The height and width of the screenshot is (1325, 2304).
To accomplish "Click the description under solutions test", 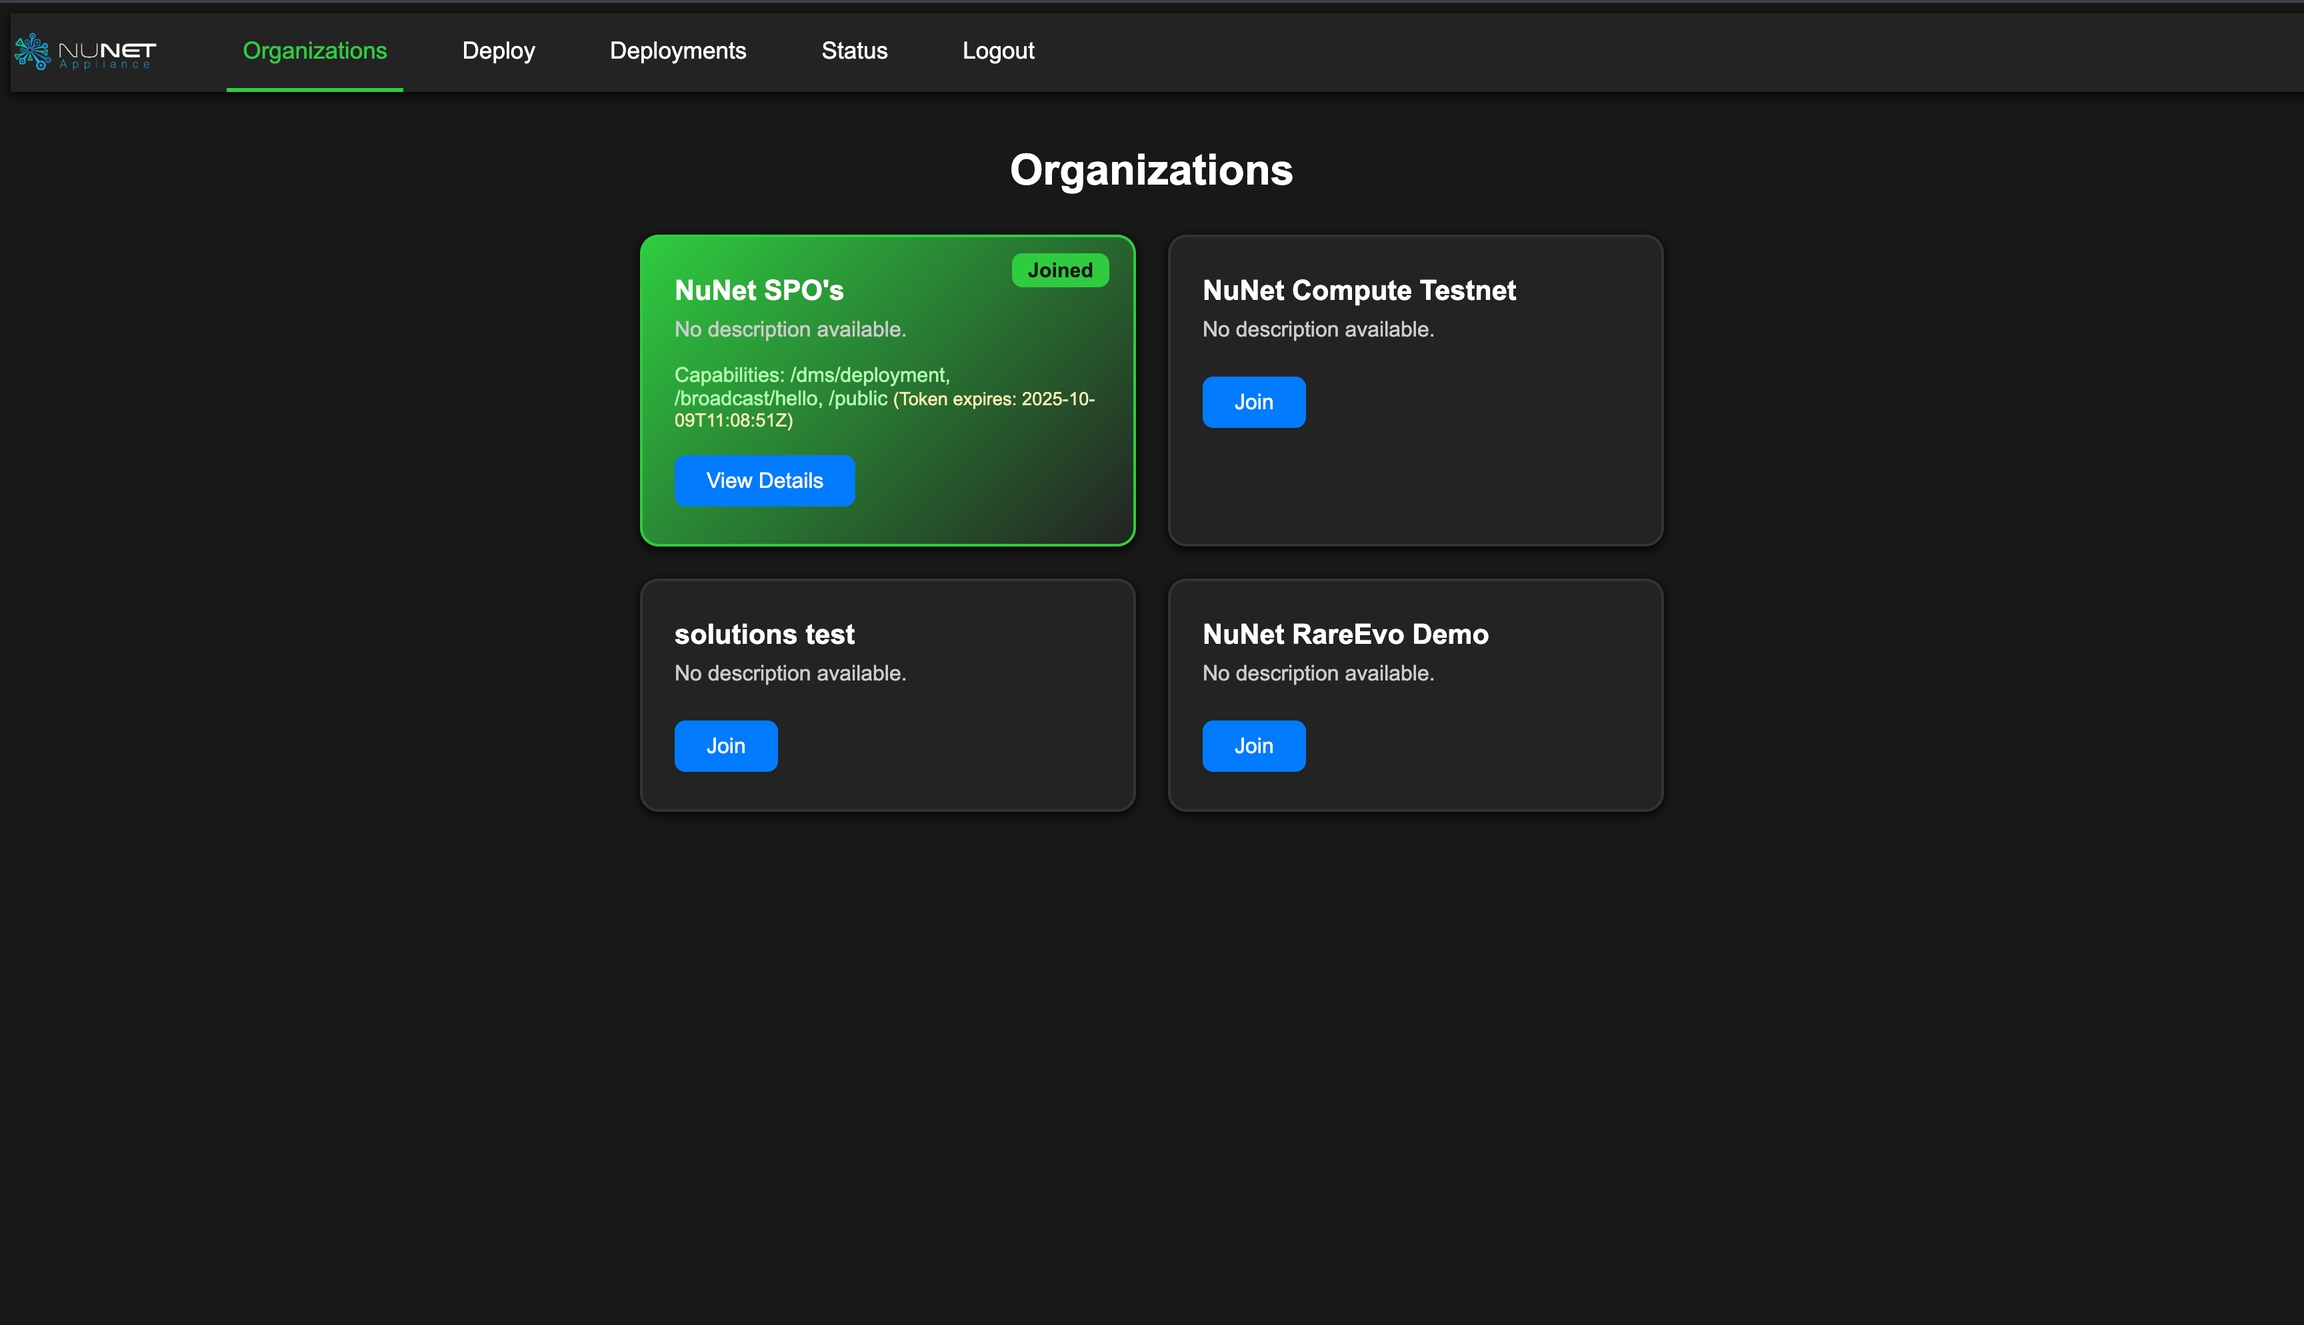I will coord(790,674).
